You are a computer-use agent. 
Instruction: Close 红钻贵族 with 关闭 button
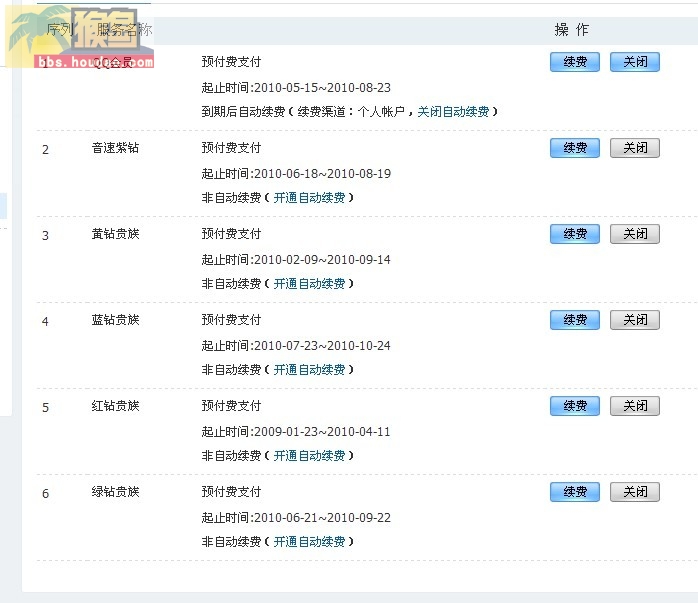[635, 406]
